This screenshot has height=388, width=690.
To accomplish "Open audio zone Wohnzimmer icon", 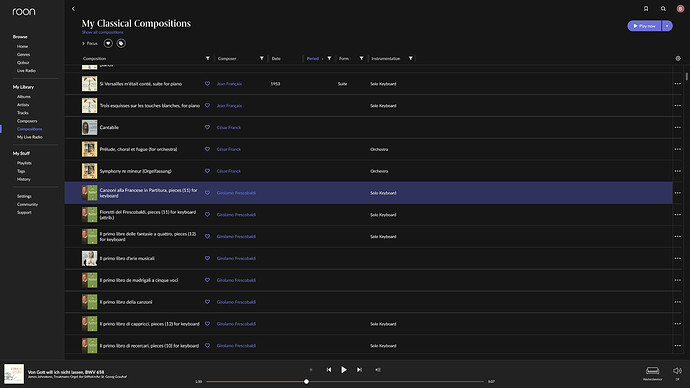I will point(653,370).
